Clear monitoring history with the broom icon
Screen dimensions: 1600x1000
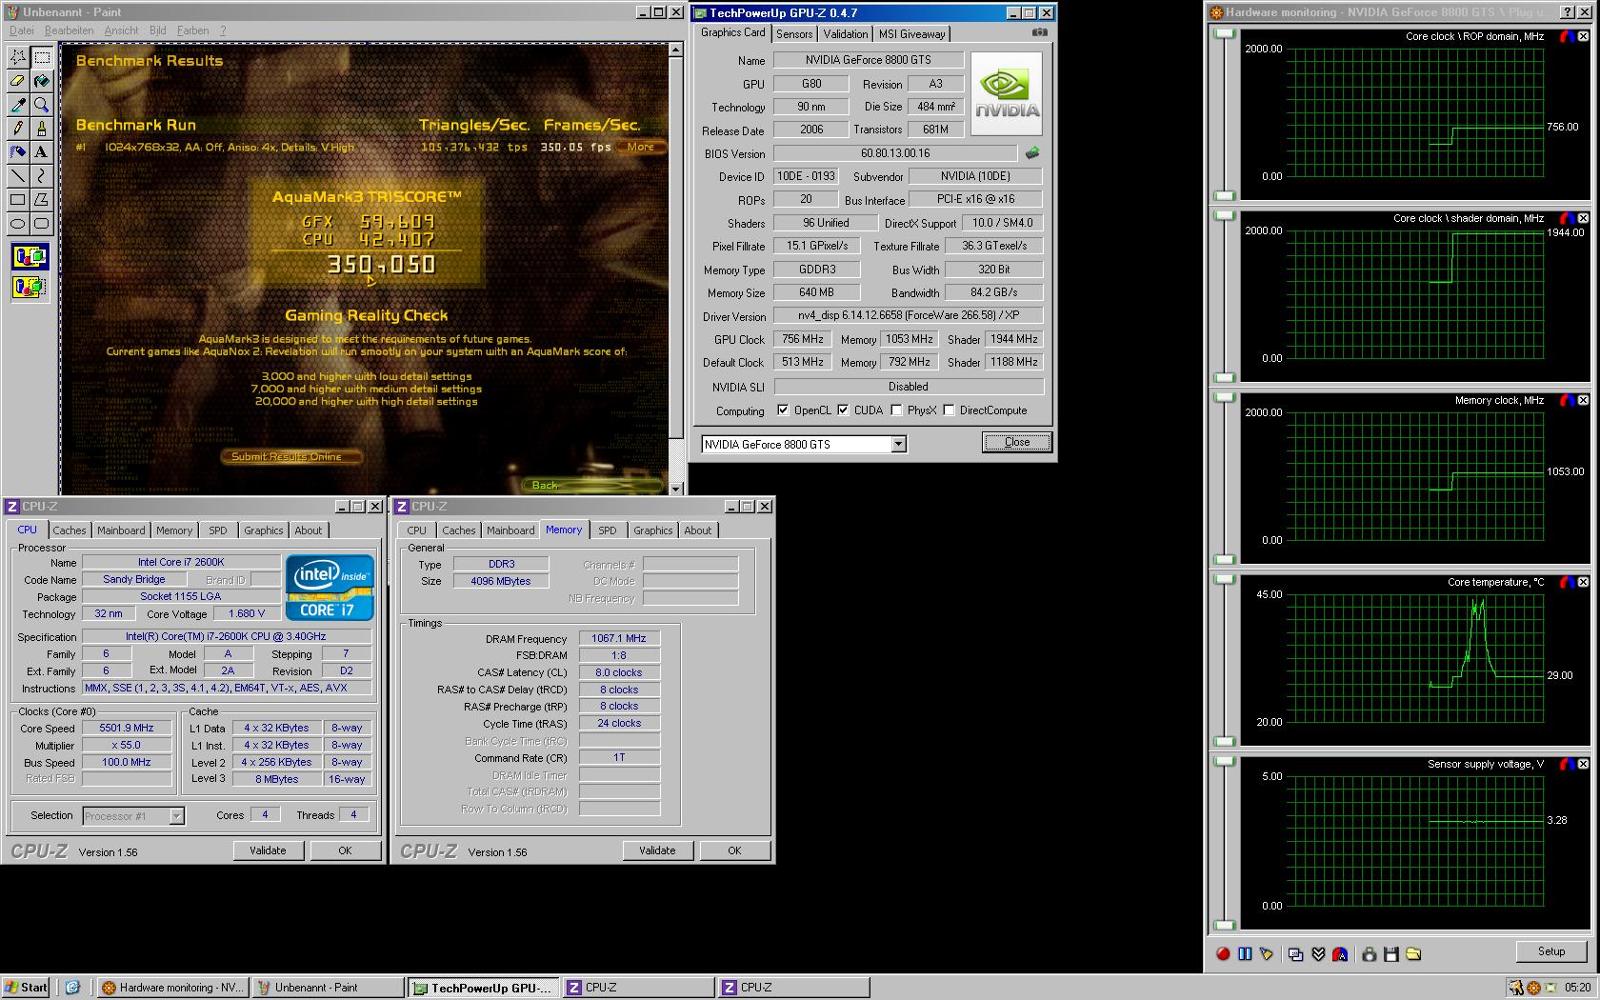click(1266, 954)
